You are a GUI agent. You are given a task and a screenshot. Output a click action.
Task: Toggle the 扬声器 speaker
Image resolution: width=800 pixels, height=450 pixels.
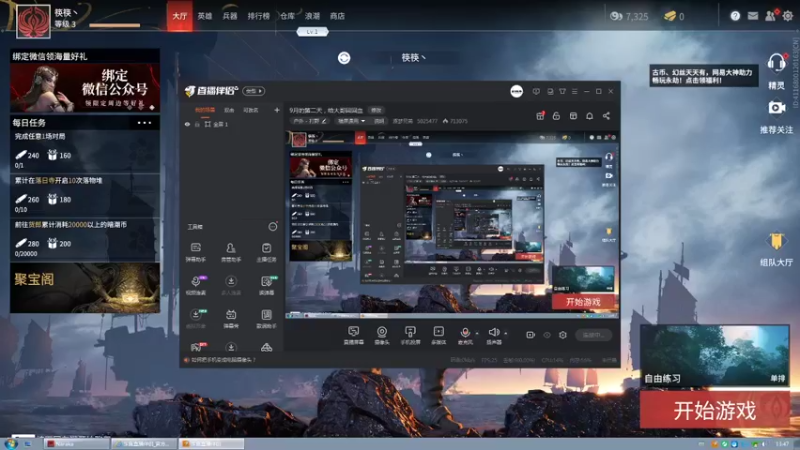pyautogui.click(x=493, y=336)
